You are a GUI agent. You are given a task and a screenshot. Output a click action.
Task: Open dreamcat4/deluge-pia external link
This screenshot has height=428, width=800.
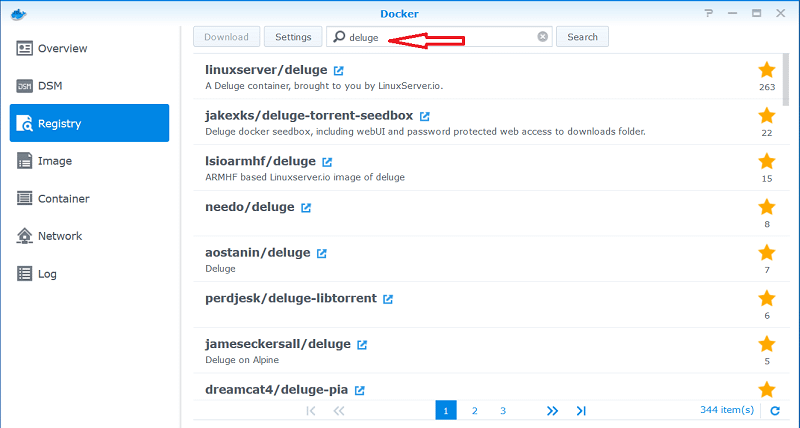point(360,390)
